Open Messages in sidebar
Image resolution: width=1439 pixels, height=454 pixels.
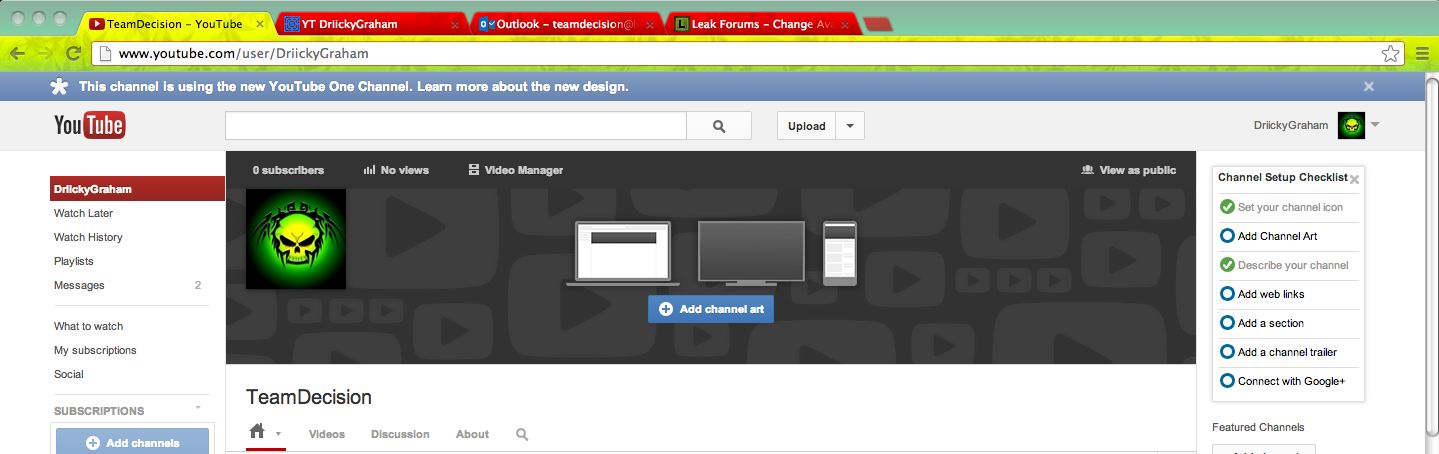click(x=79, y=285)
